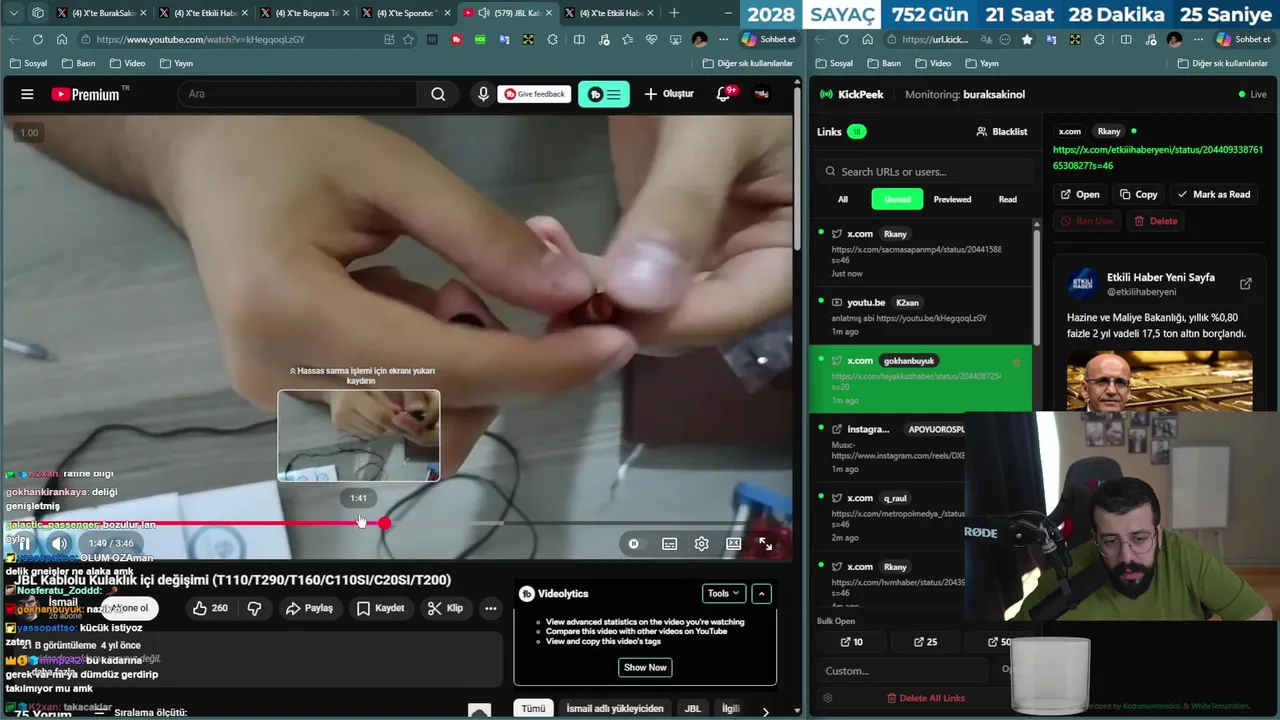Viewport: 1280px width, 720px height.
Task: Reload the KickPeek page in right browser
Action: click(x=843, y=39)
